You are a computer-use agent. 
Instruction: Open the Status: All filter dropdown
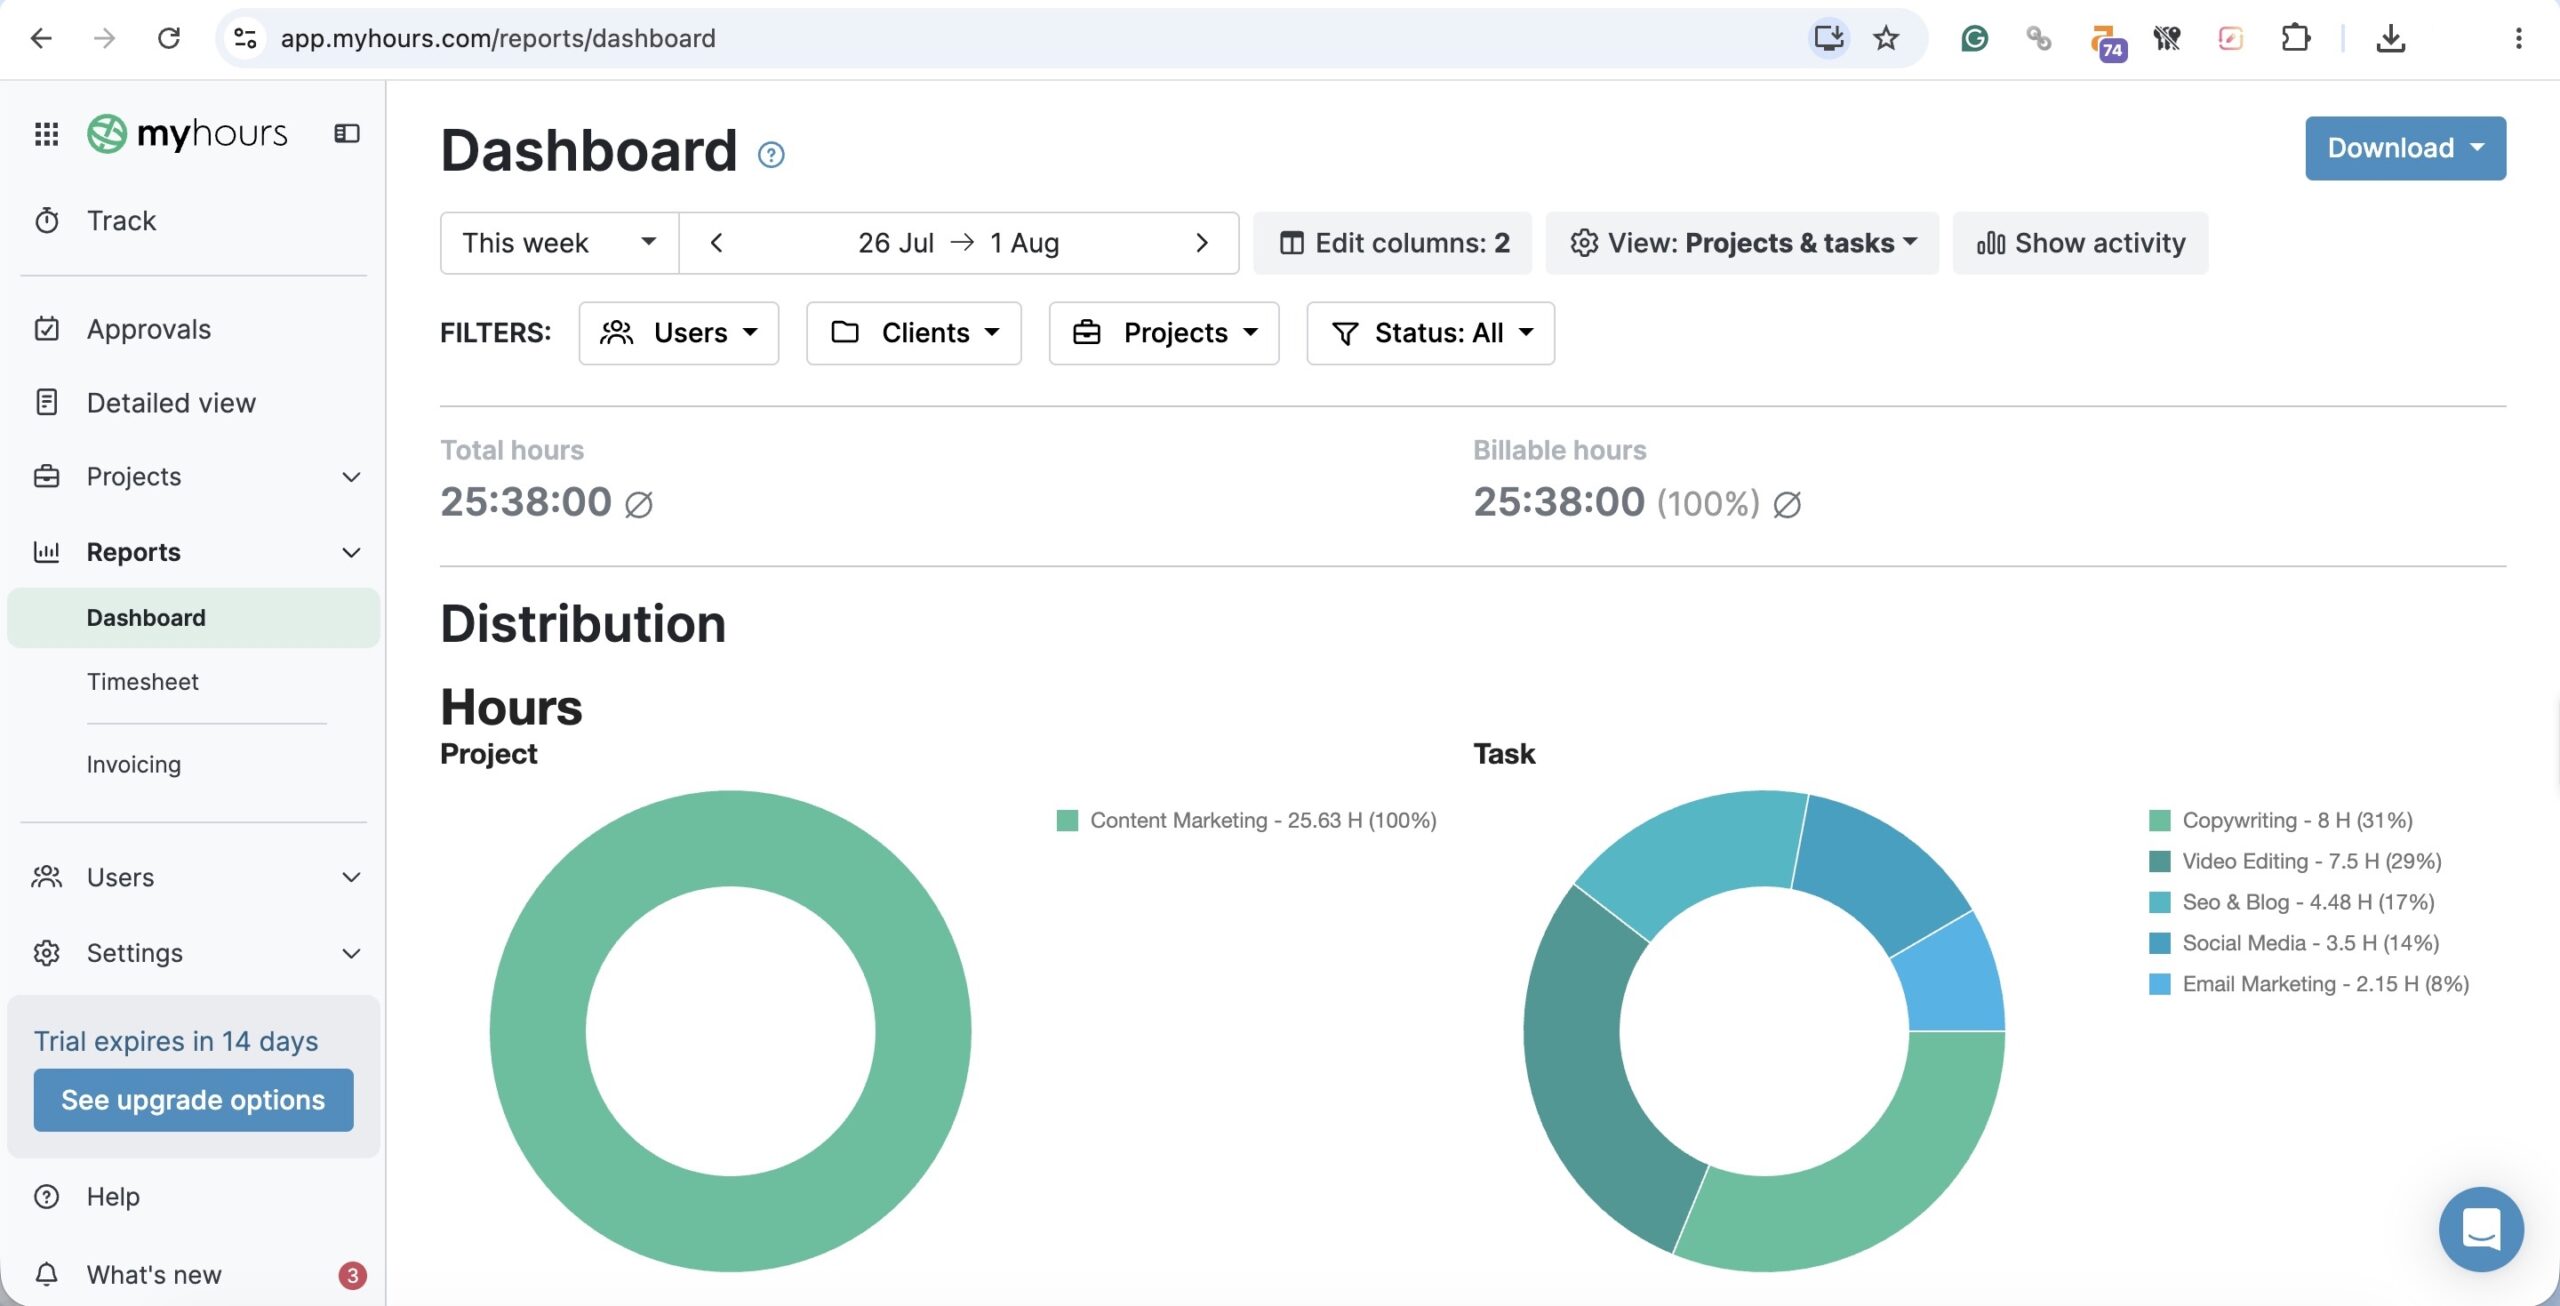1431,332
